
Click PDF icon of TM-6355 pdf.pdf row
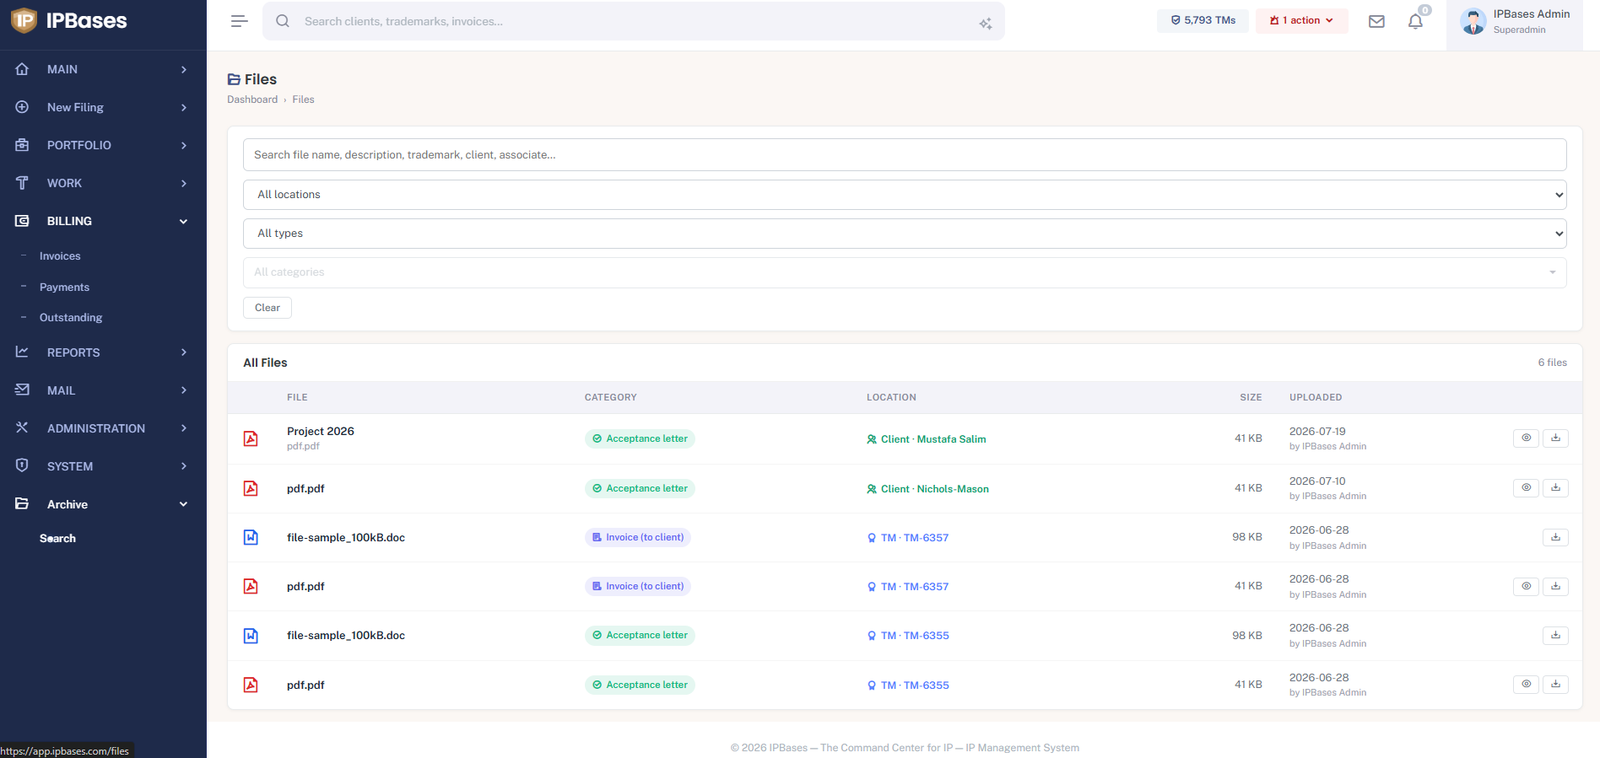(251, 685)
